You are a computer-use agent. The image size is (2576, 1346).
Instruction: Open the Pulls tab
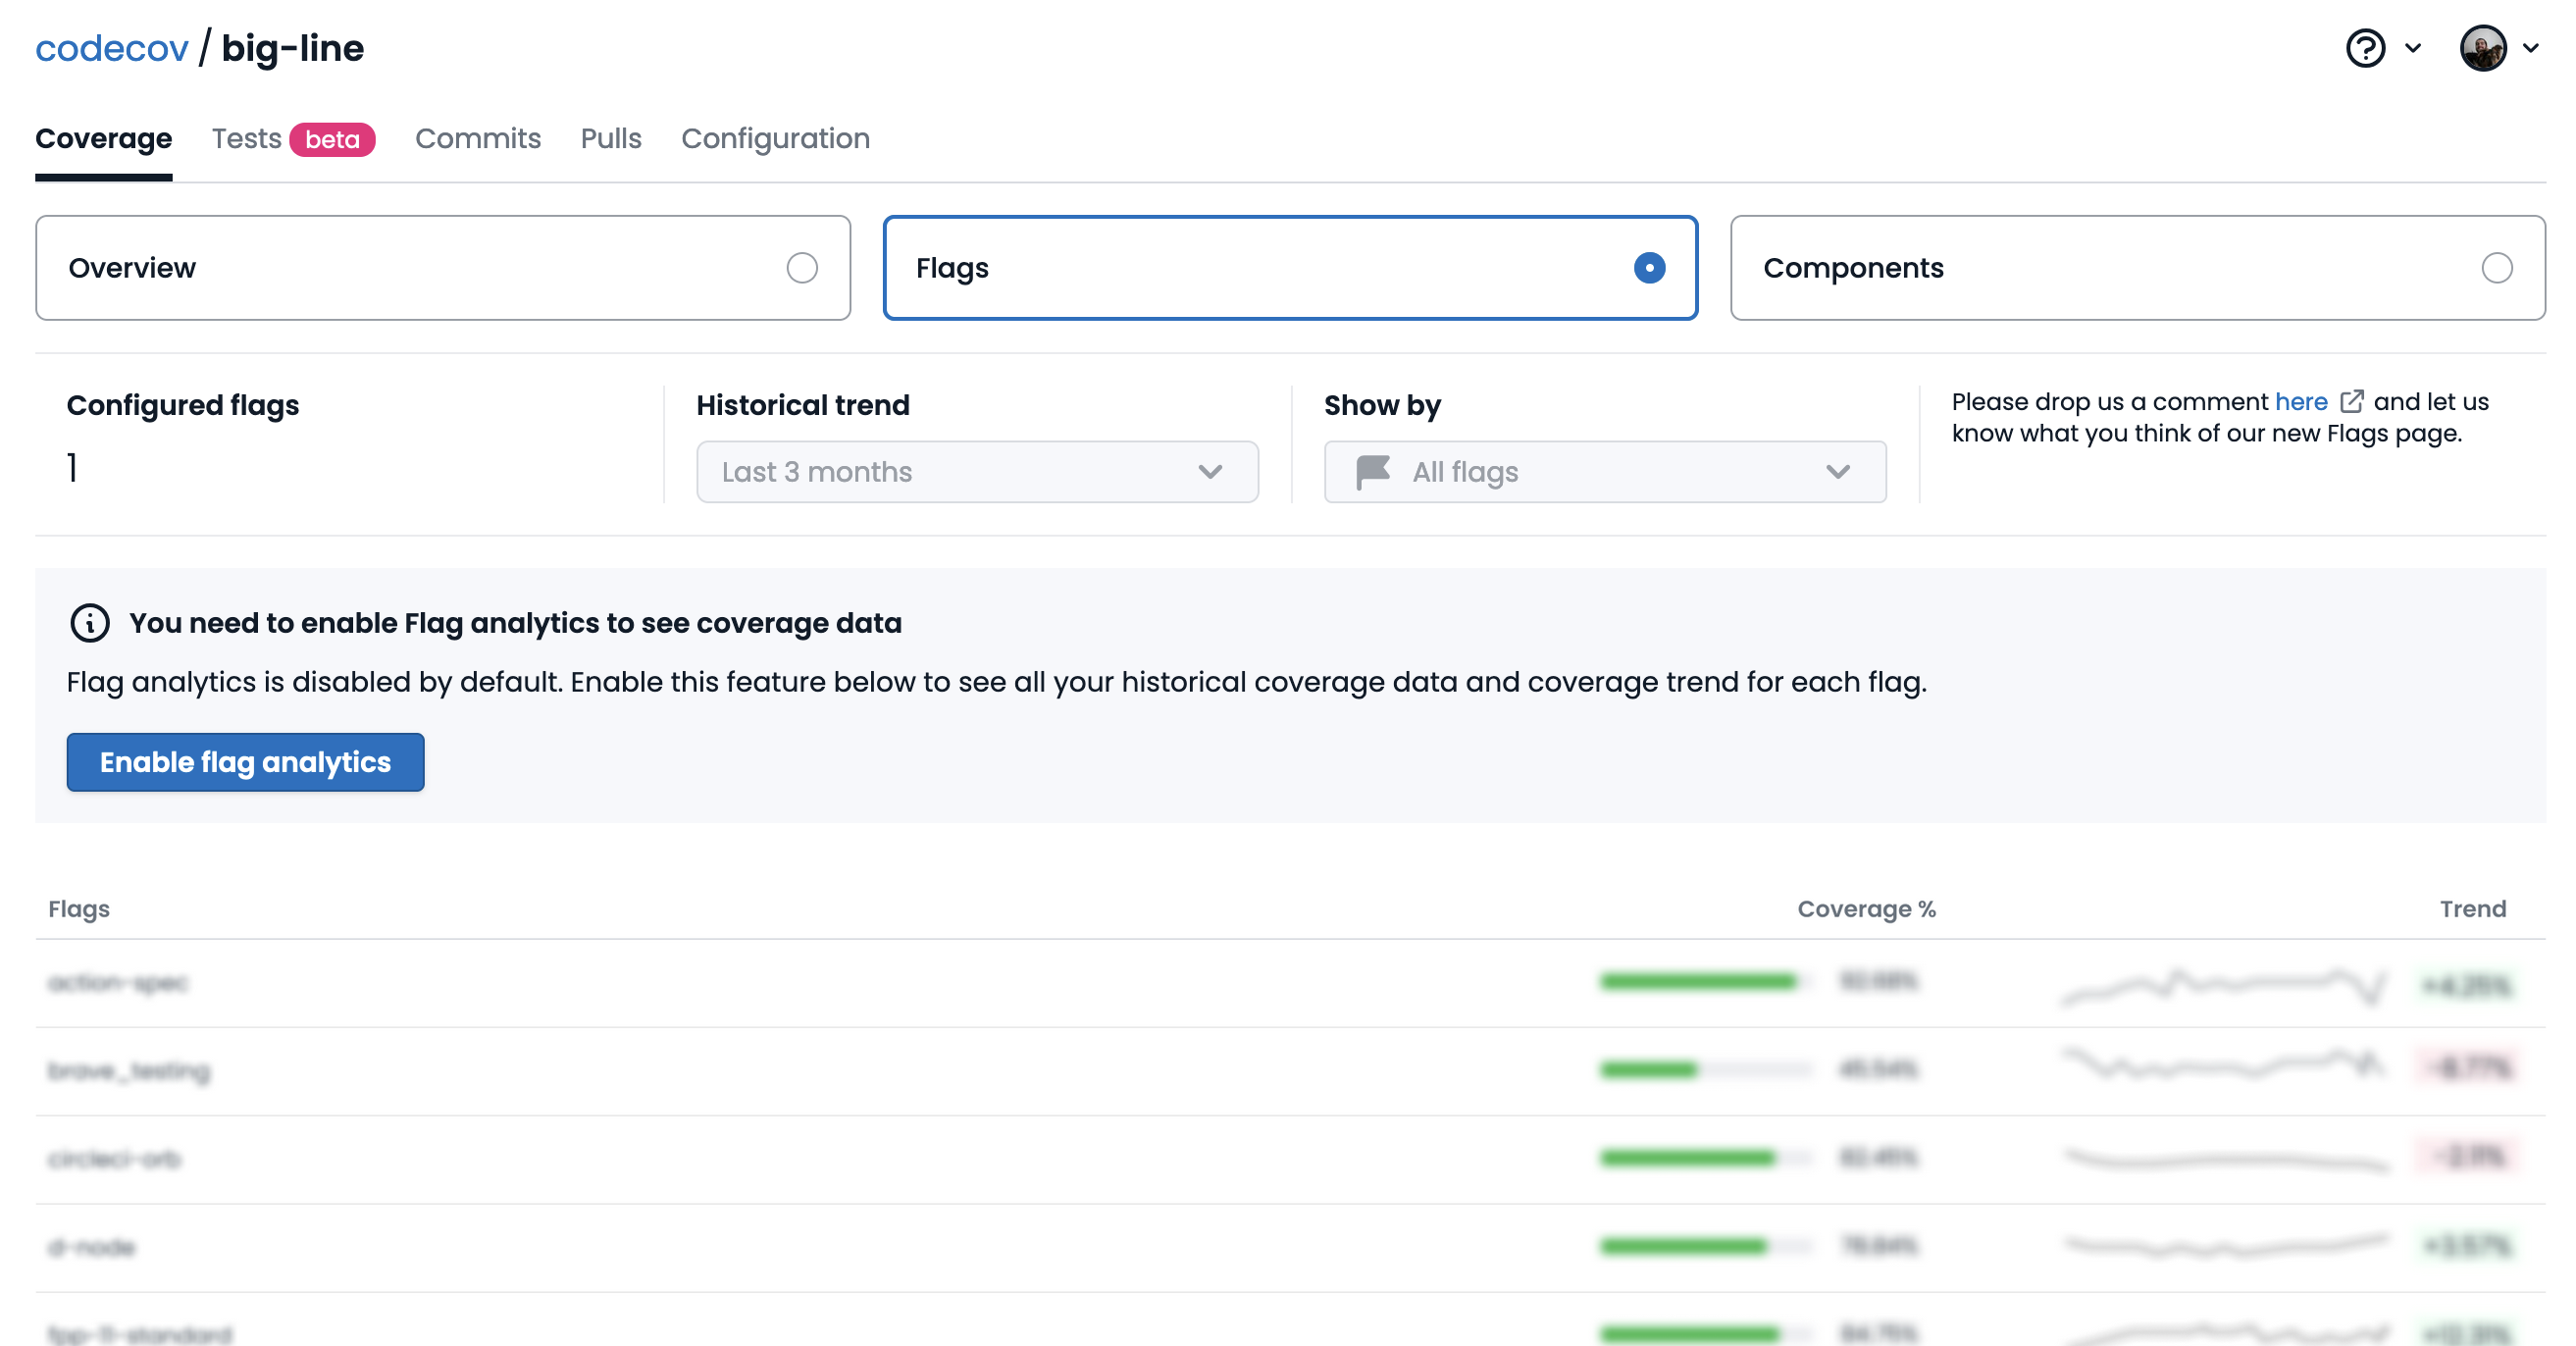[x=611, y=138]
